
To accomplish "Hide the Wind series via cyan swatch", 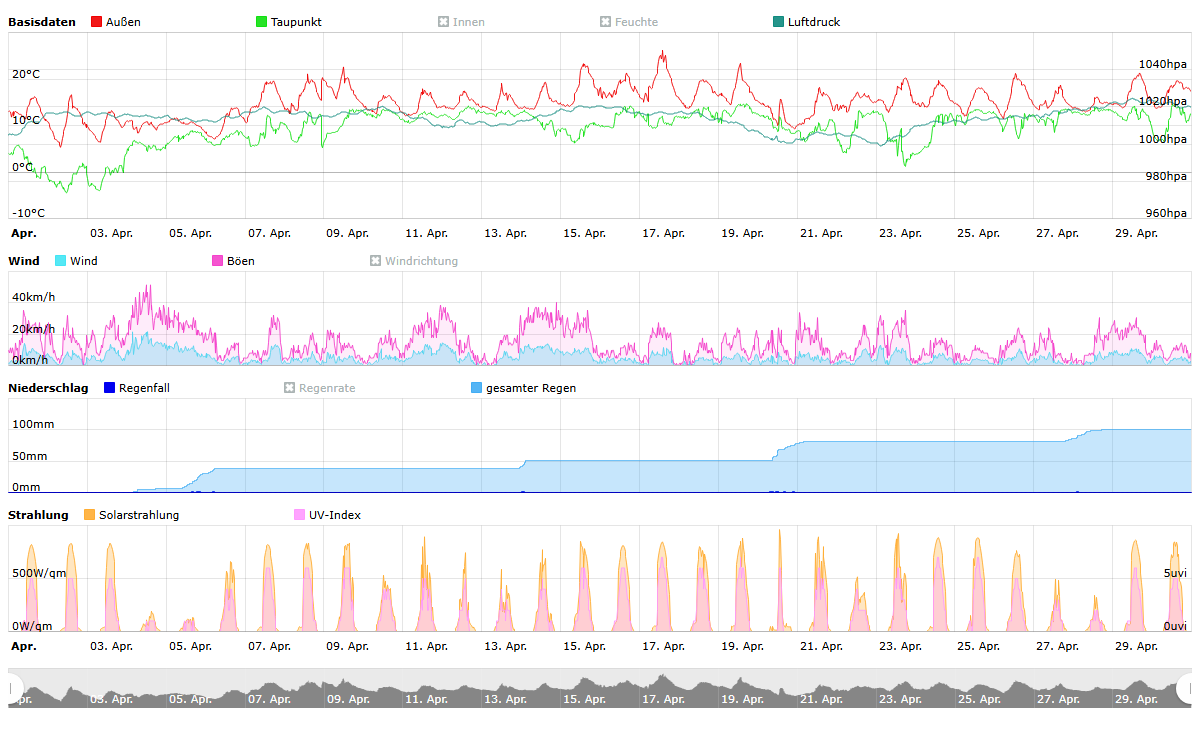I will click(x=61, y=261).
